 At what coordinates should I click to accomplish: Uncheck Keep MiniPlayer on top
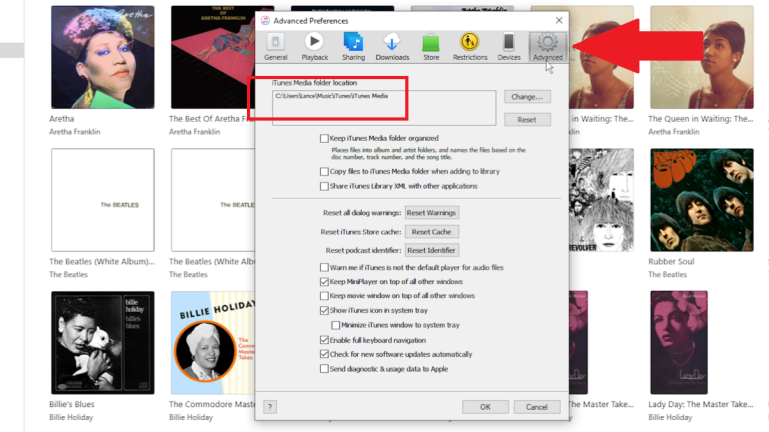click(x=324, y=281)
